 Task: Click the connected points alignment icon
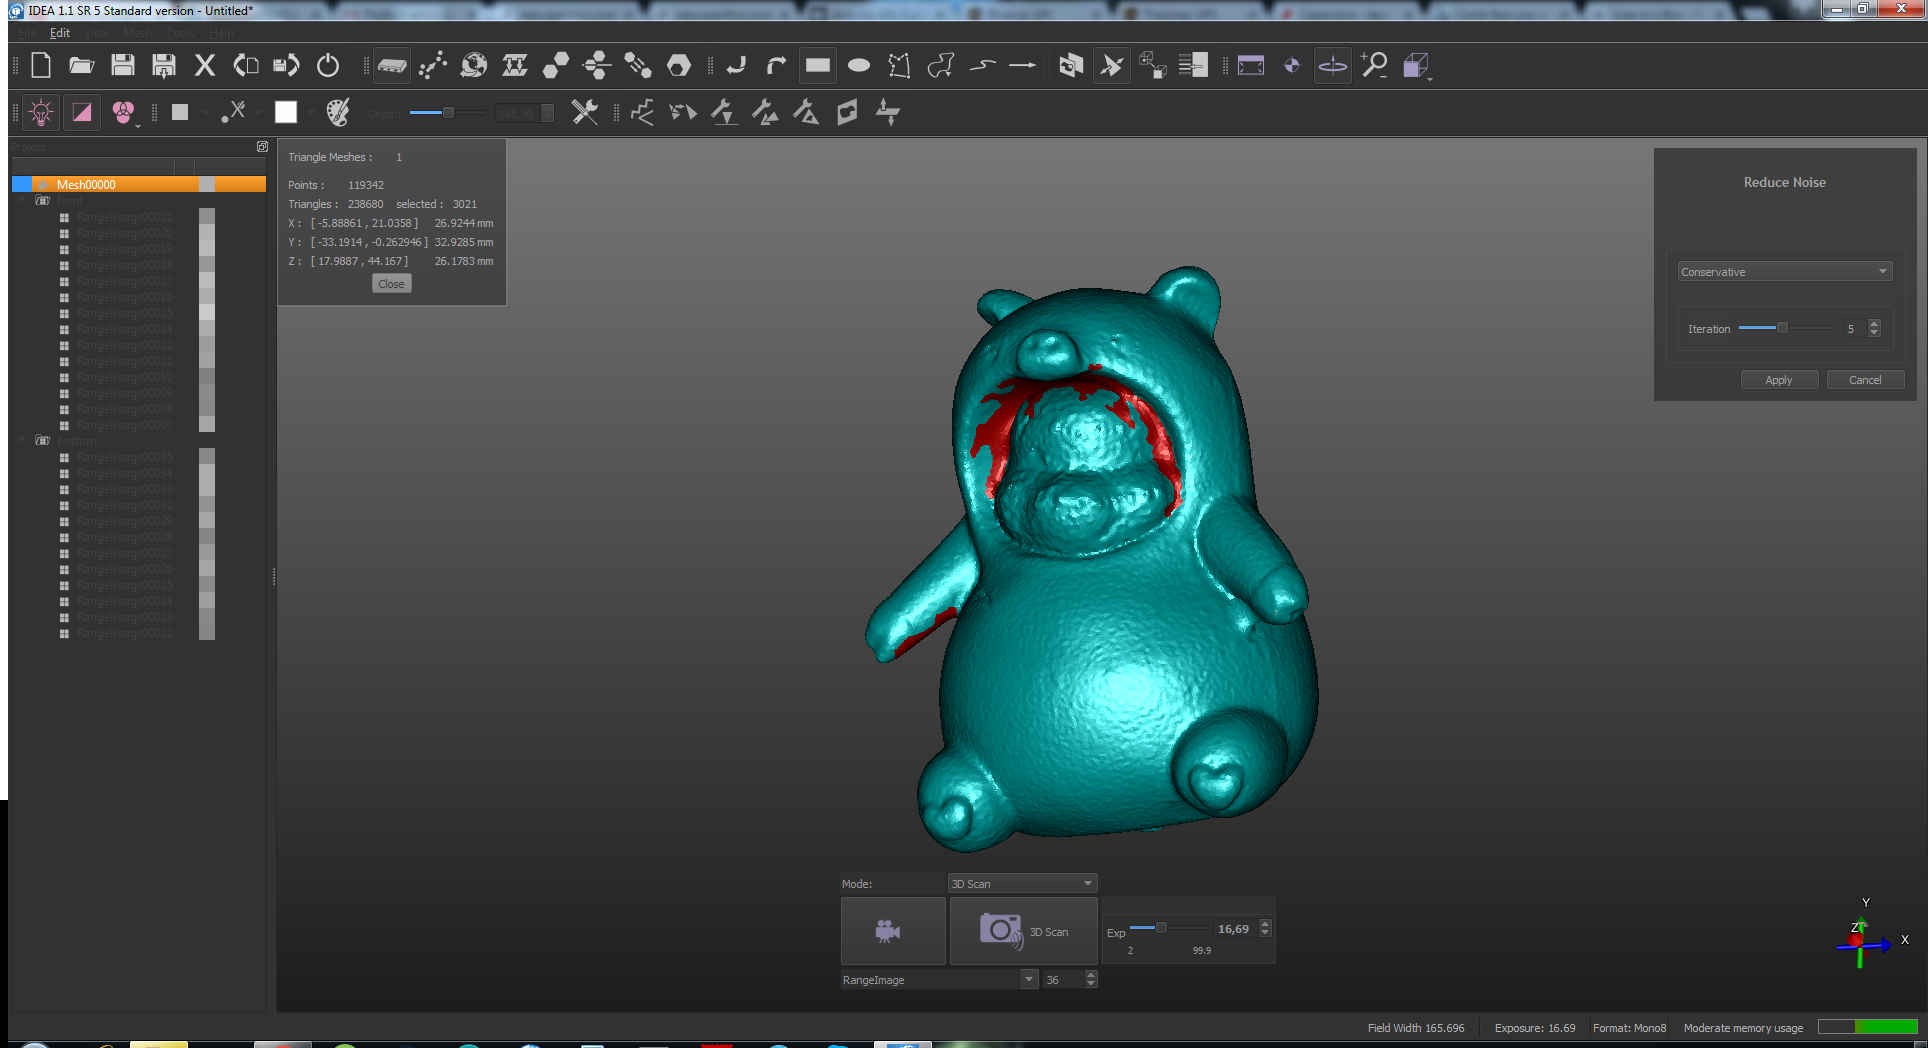pyautogui.click(x=432, y=66)
